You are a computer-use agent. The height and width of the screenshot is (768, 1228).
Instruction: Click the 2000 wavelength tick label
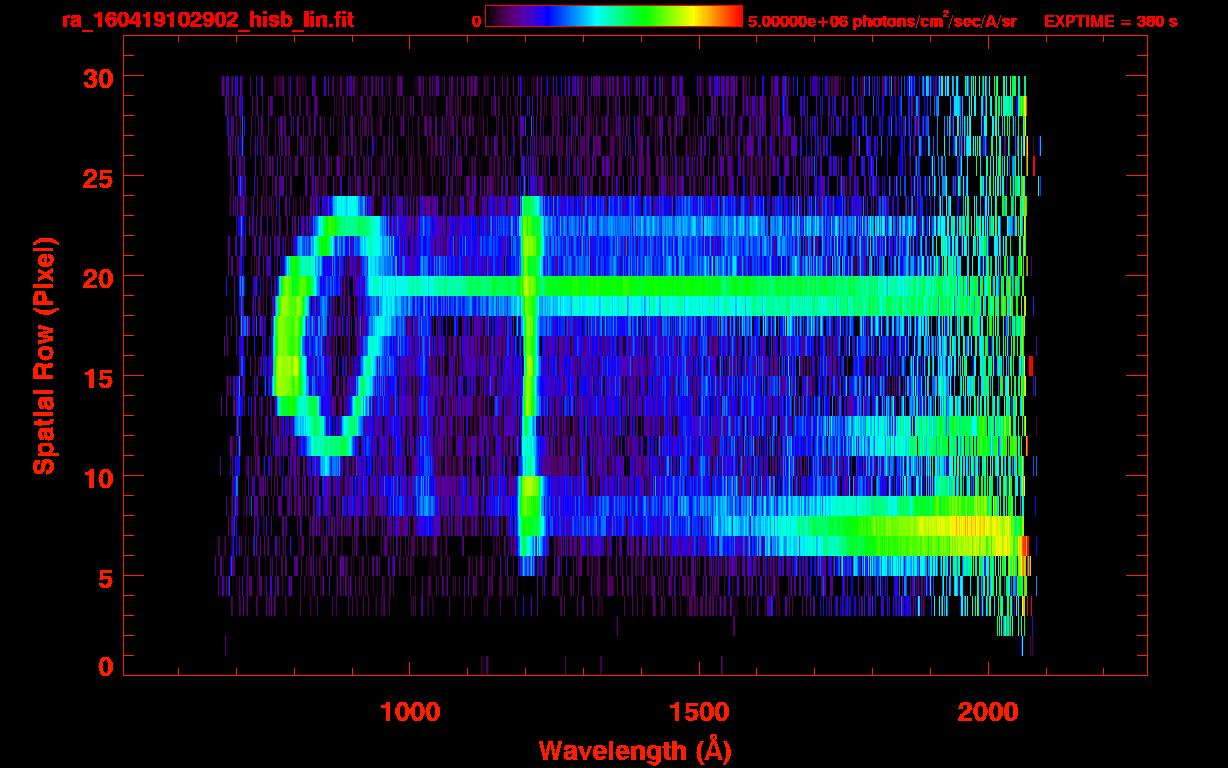click(x=987, y=712)
